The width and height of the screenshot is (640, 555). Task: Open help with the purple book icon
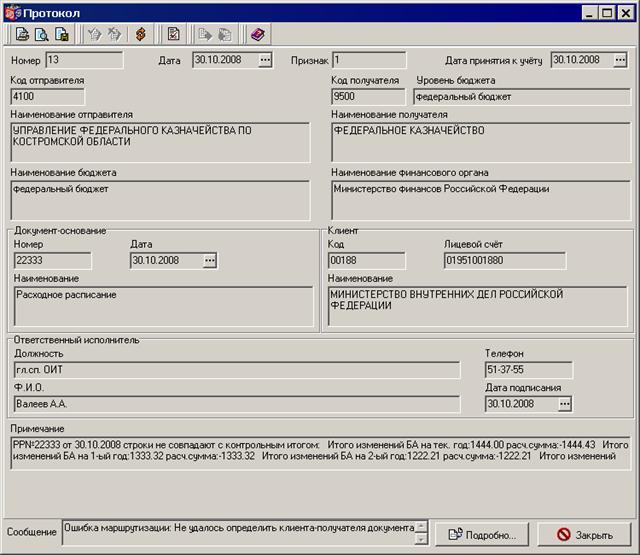coord(258,34)
